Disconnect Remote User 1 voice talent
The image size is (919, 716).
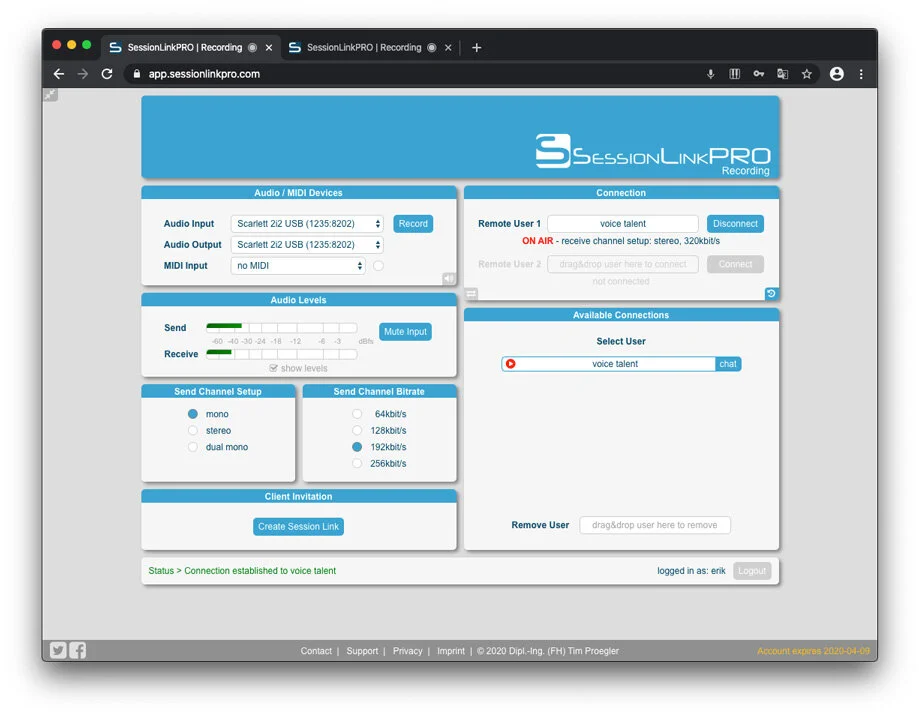tap(735, 223)
